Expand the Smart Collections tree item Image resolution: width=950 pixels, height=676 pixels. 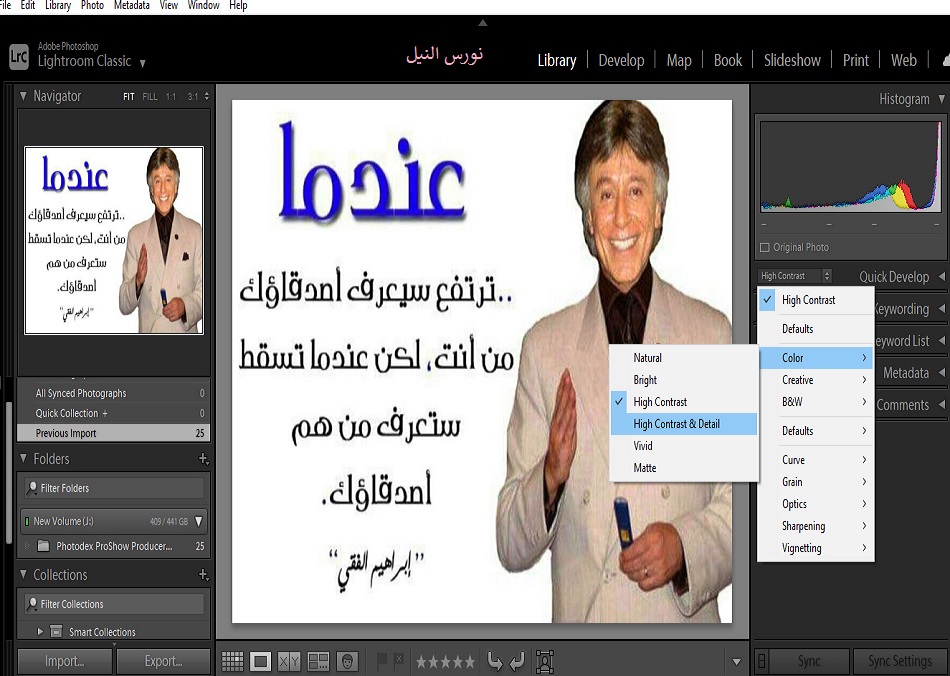click(41, 632)
